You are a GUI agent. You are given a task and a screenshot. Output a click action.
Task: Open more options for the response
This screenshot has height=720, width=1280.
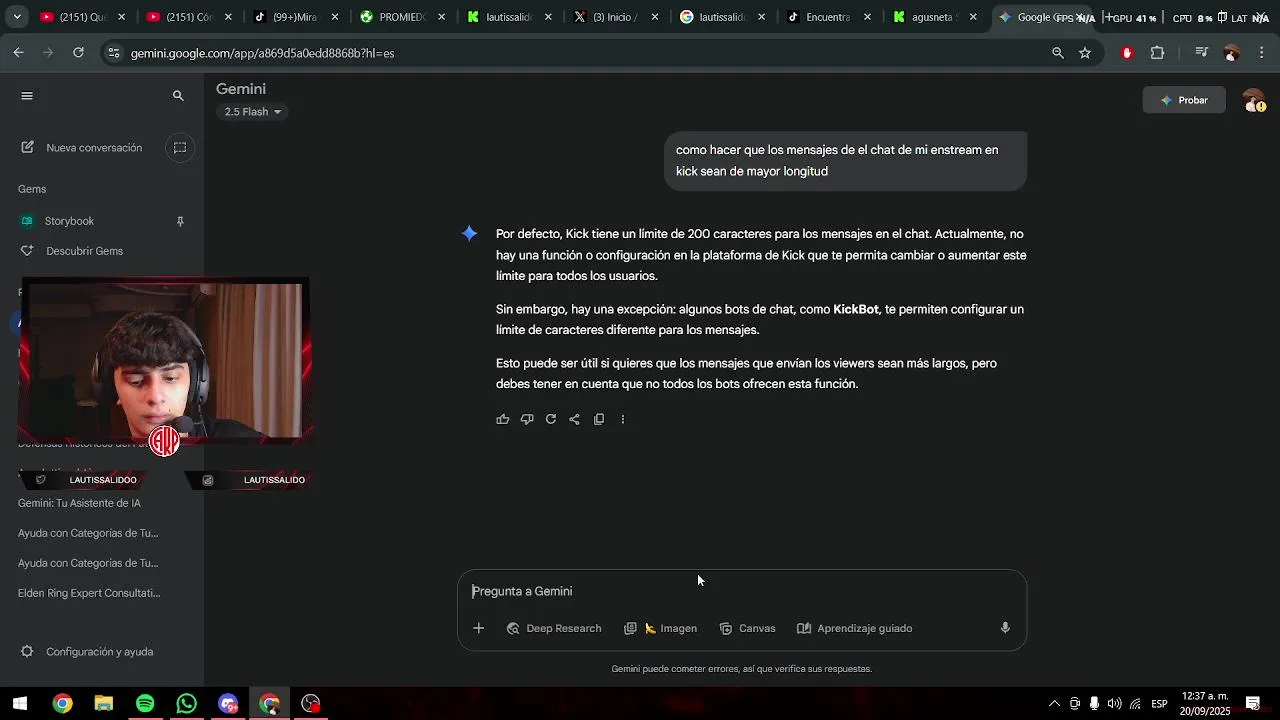click(622, 419)
